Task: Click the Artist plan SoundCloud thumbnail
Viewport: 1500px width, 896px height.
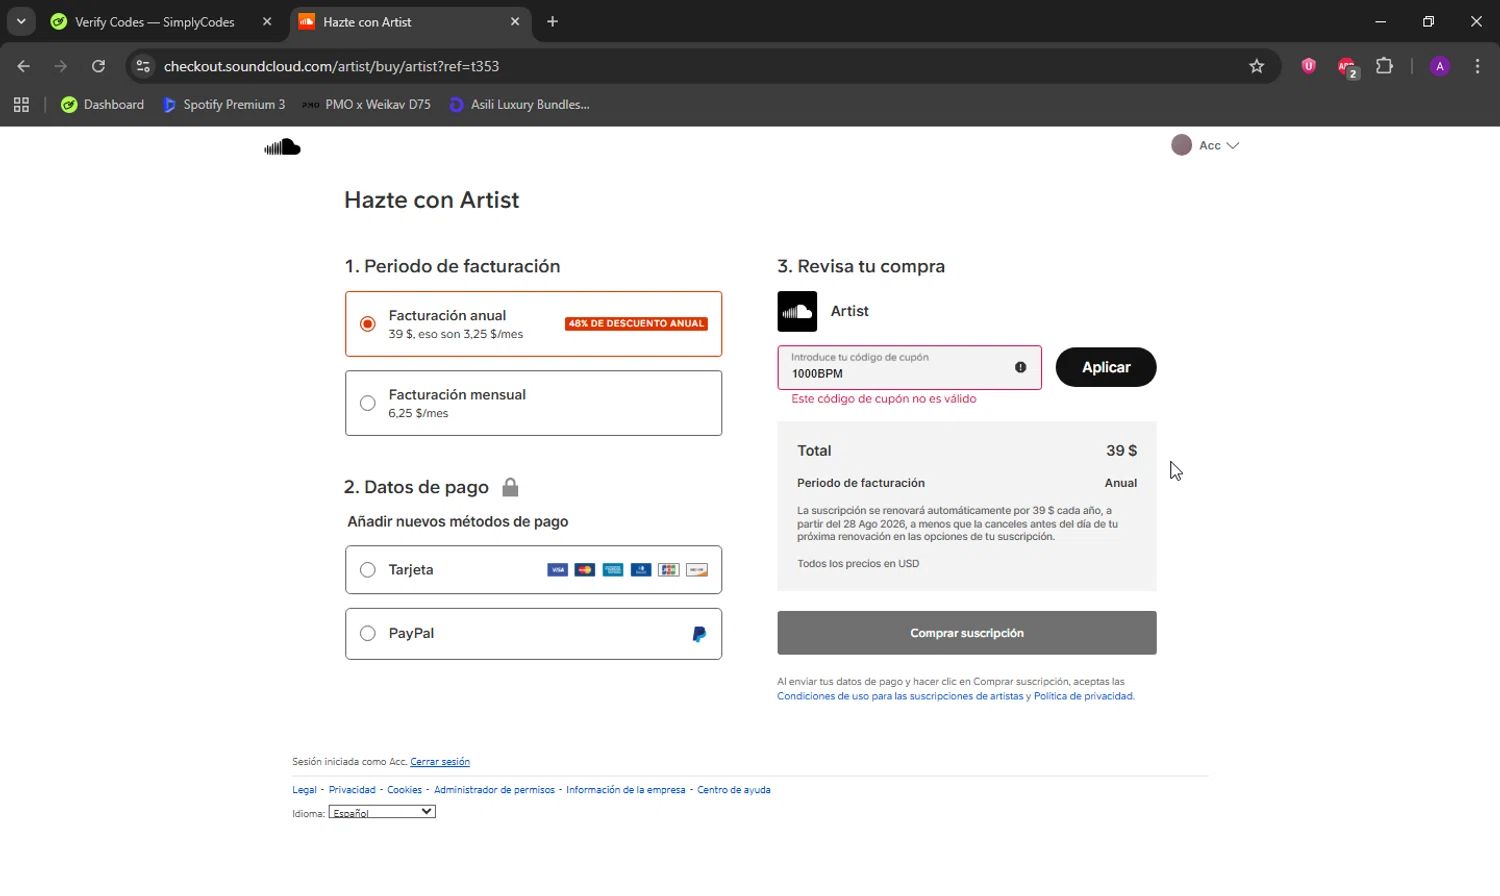Action: (x=797, y=311)
